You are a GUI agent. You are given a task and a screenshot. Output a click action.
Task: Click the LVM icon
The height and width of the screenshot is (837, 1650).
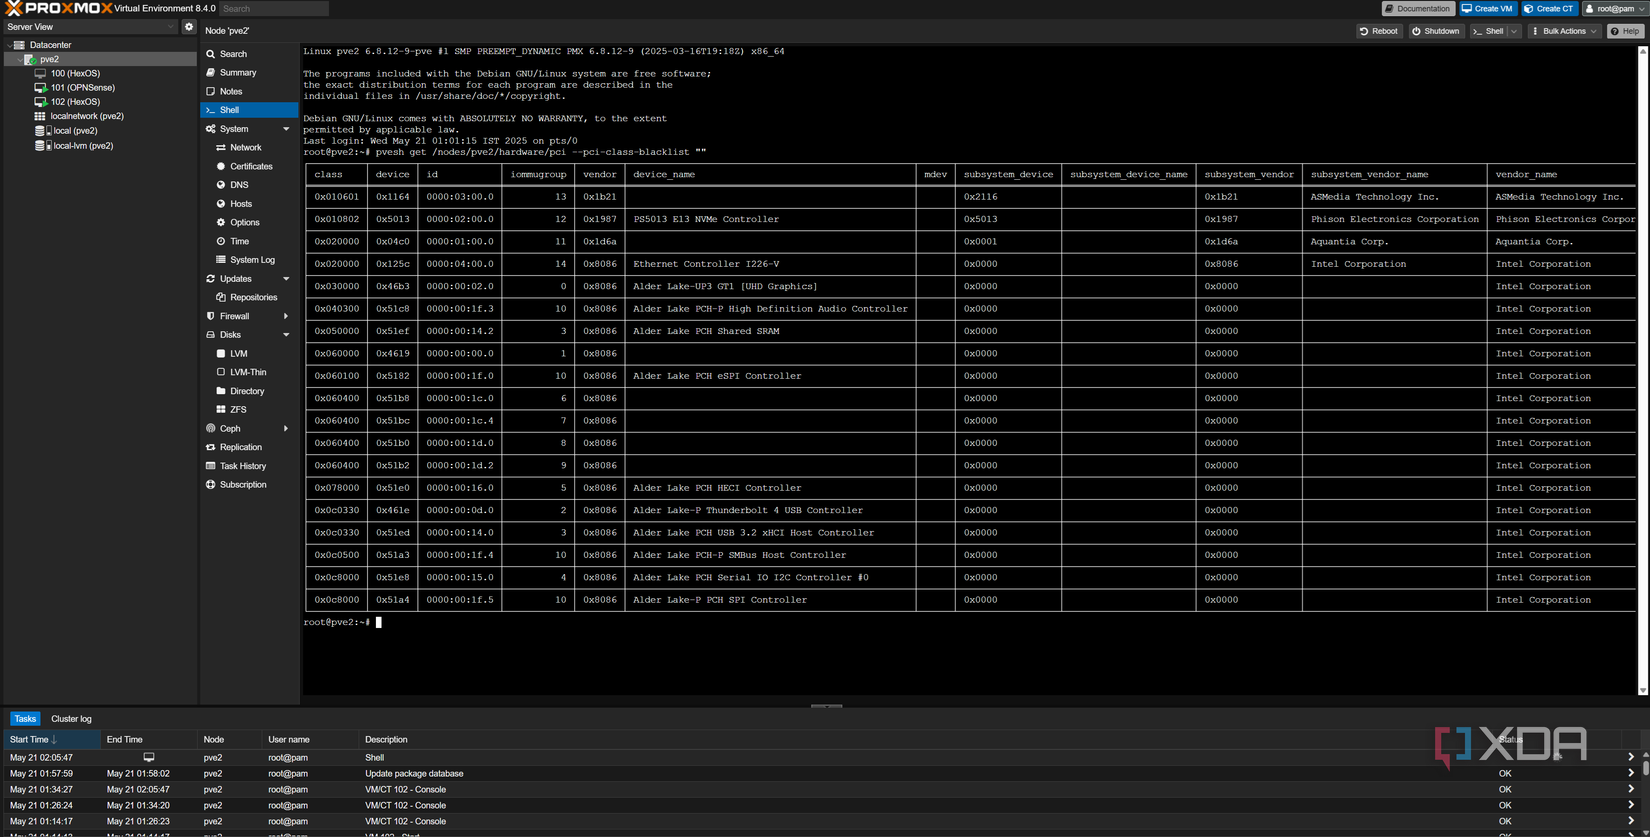click(x=221, y=353)
